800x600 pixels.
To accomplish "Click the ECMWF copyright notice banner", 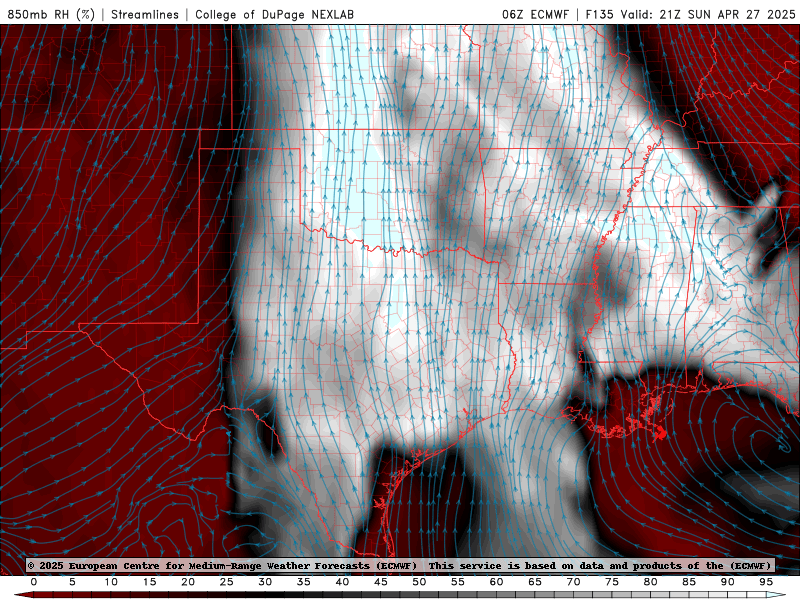I will click(399, 565).
